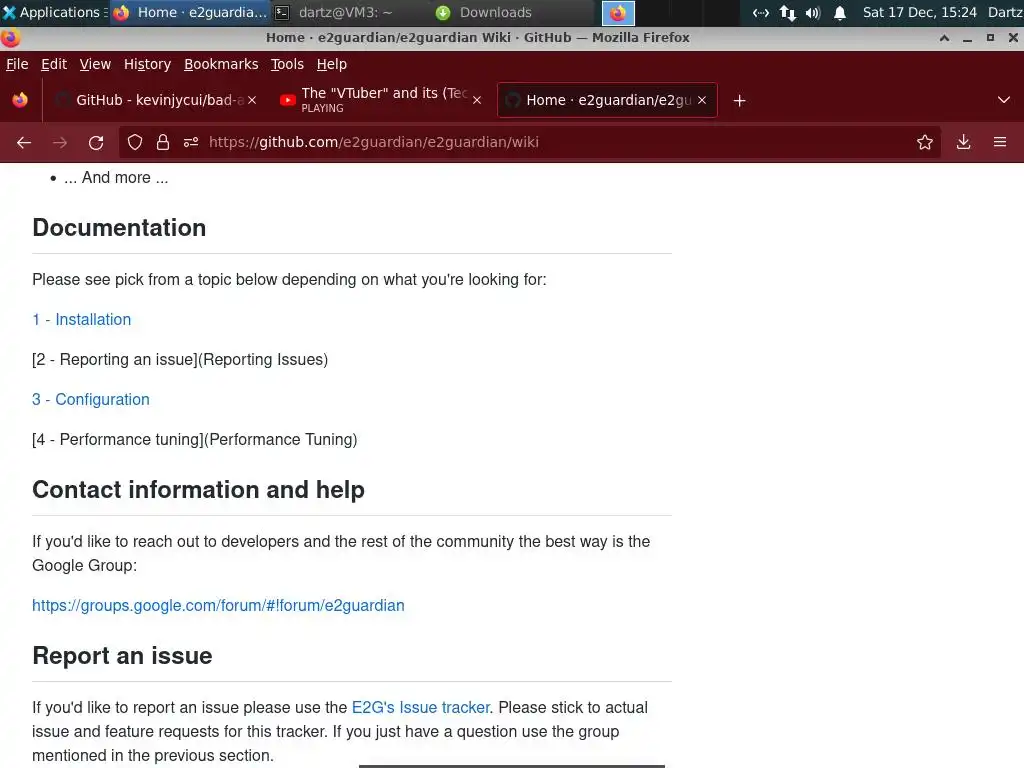Follow the Google Groups e2guardian forum link
1024x768 pixels.
coord(218,605)
